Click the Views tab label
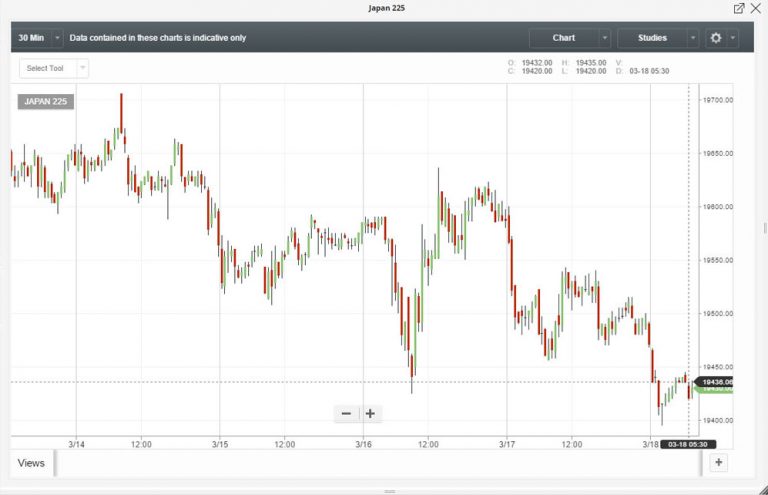This screenshot has height=495, width=768. click(x=31, y=463)
